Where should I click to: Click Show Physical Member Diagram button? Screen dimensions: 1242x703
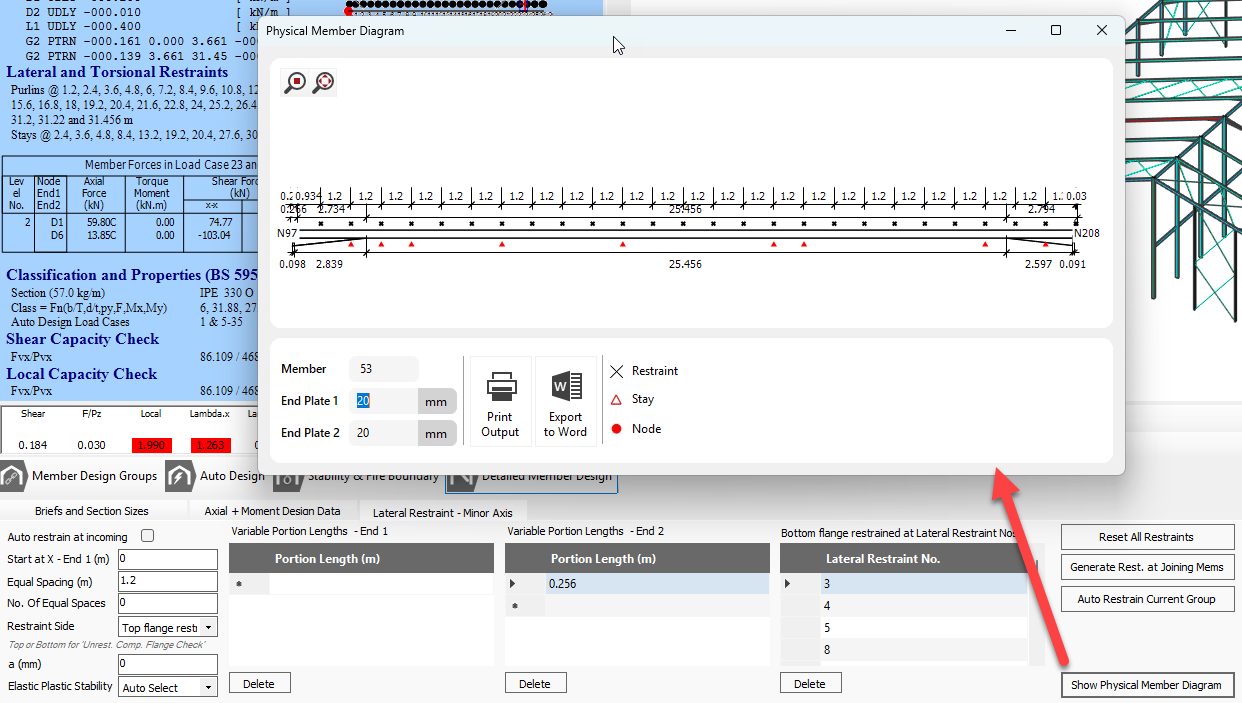(x=1147, y=685)
